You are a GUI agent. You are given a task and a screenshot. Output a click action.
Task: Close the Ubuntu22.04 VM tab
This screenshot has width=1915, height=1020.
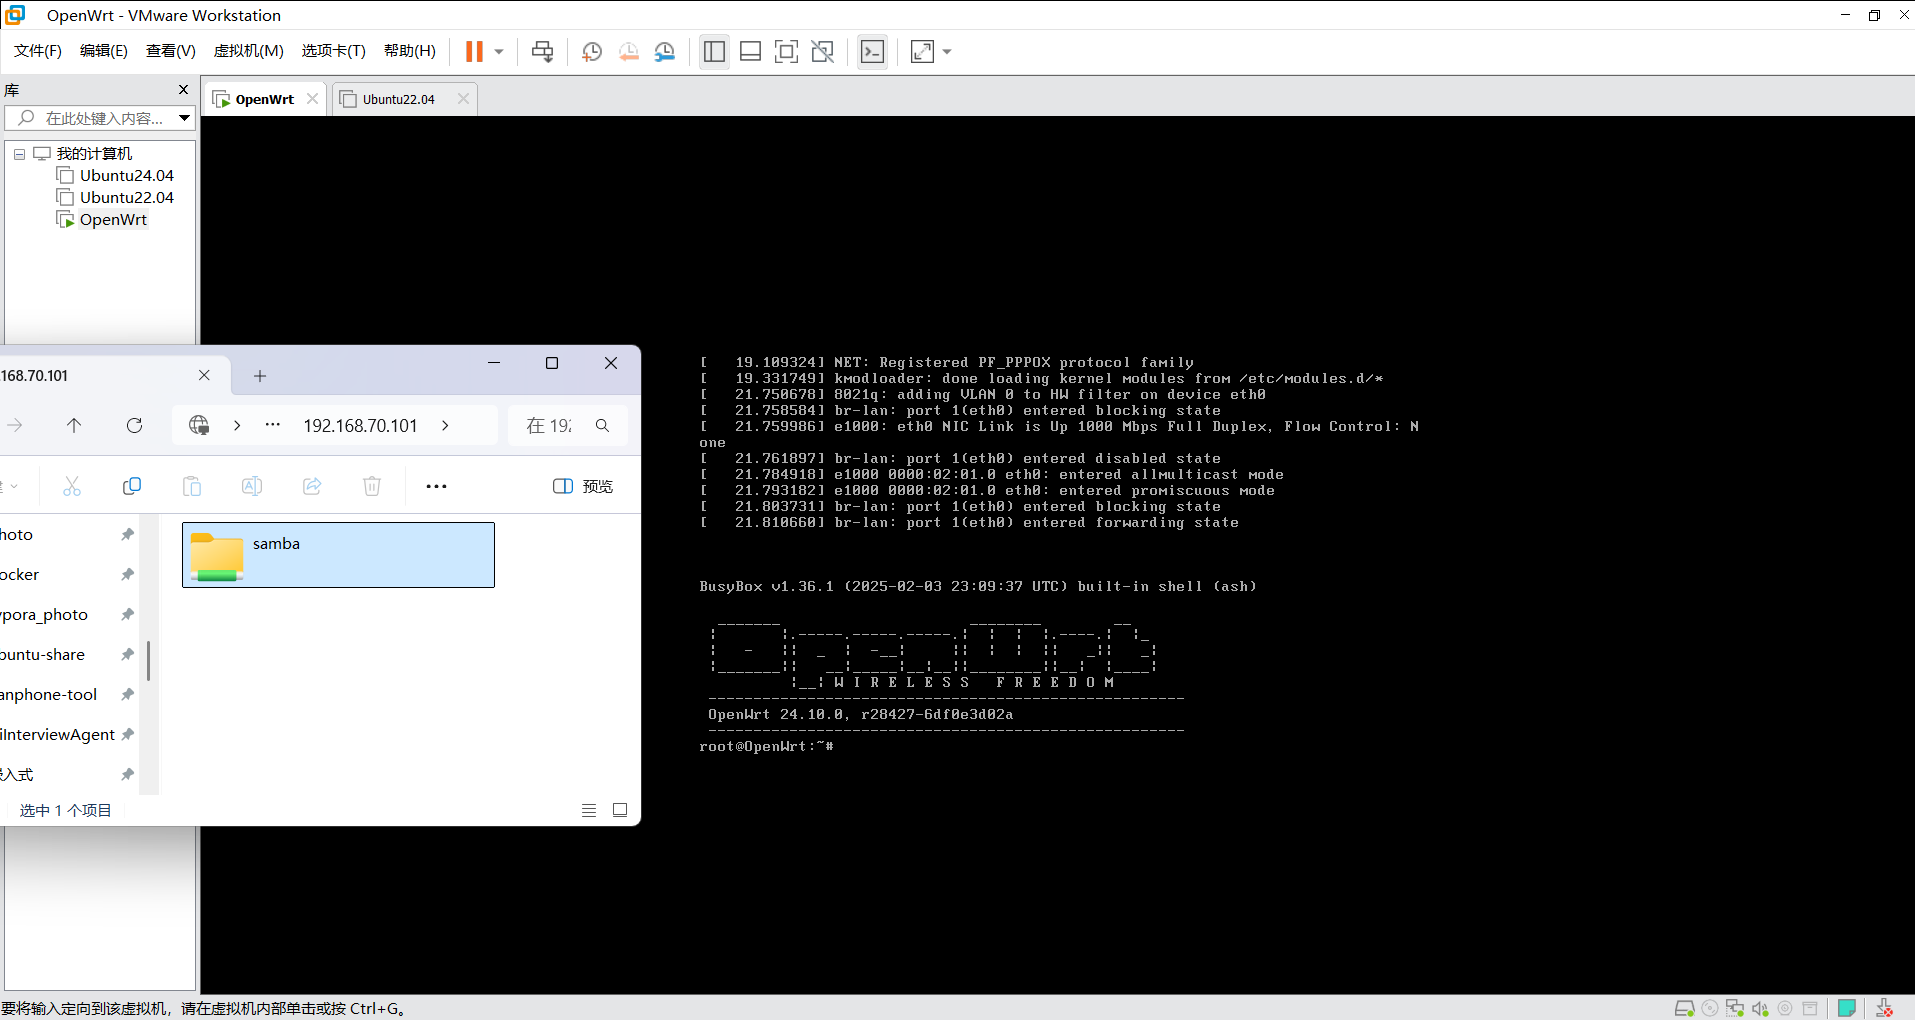463,99
